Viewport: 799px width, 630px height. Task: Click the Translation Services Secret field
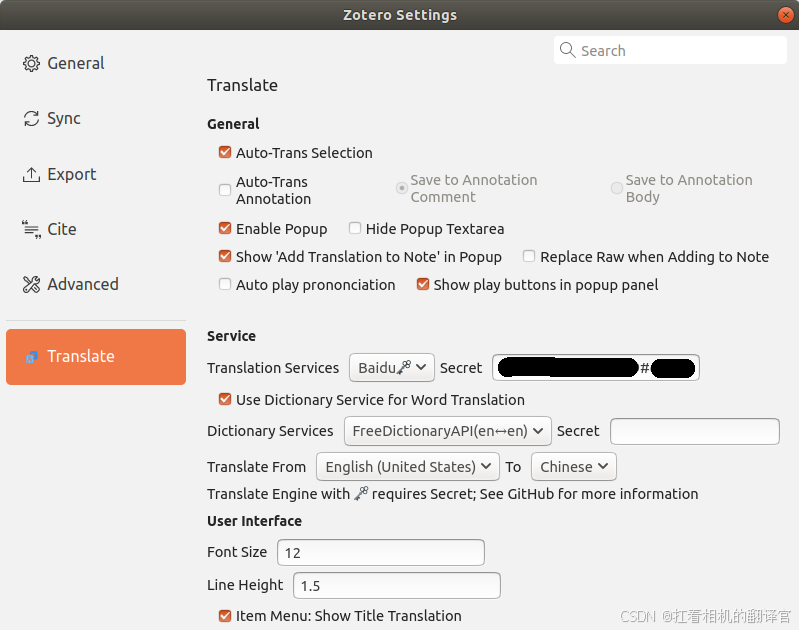(596, 368)
